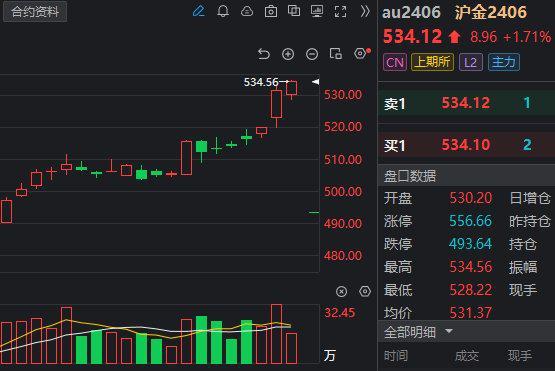Image resolution: width=555 pixels, height=371 pixels.
Task: Click the au2406 contract code title
Action: [x=411, y=13]
